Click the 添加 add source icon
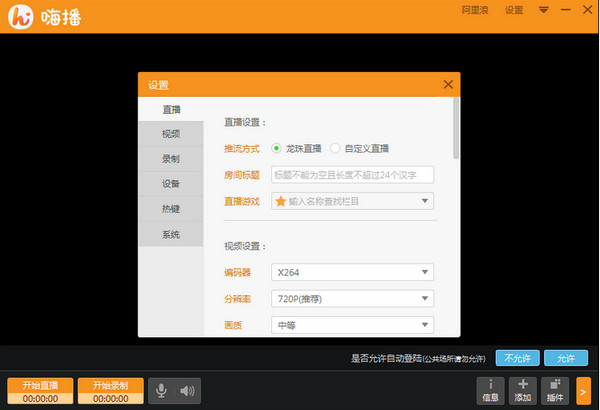Image resolution: width=600 pixels, height=410 pixels. click(522, 390)
